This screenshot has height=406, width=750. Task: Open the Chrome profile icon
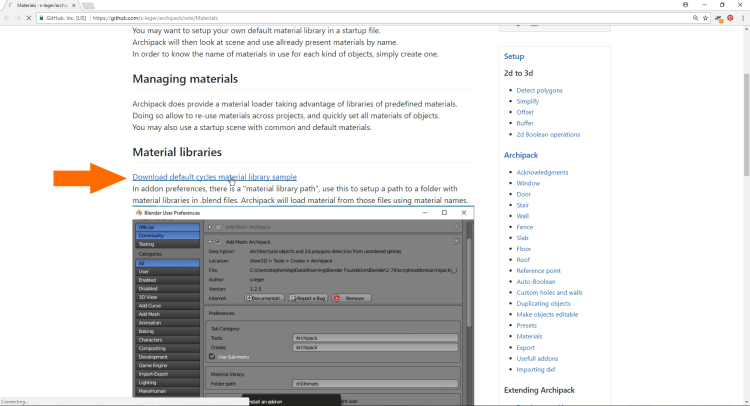click(x=684, y=5)
